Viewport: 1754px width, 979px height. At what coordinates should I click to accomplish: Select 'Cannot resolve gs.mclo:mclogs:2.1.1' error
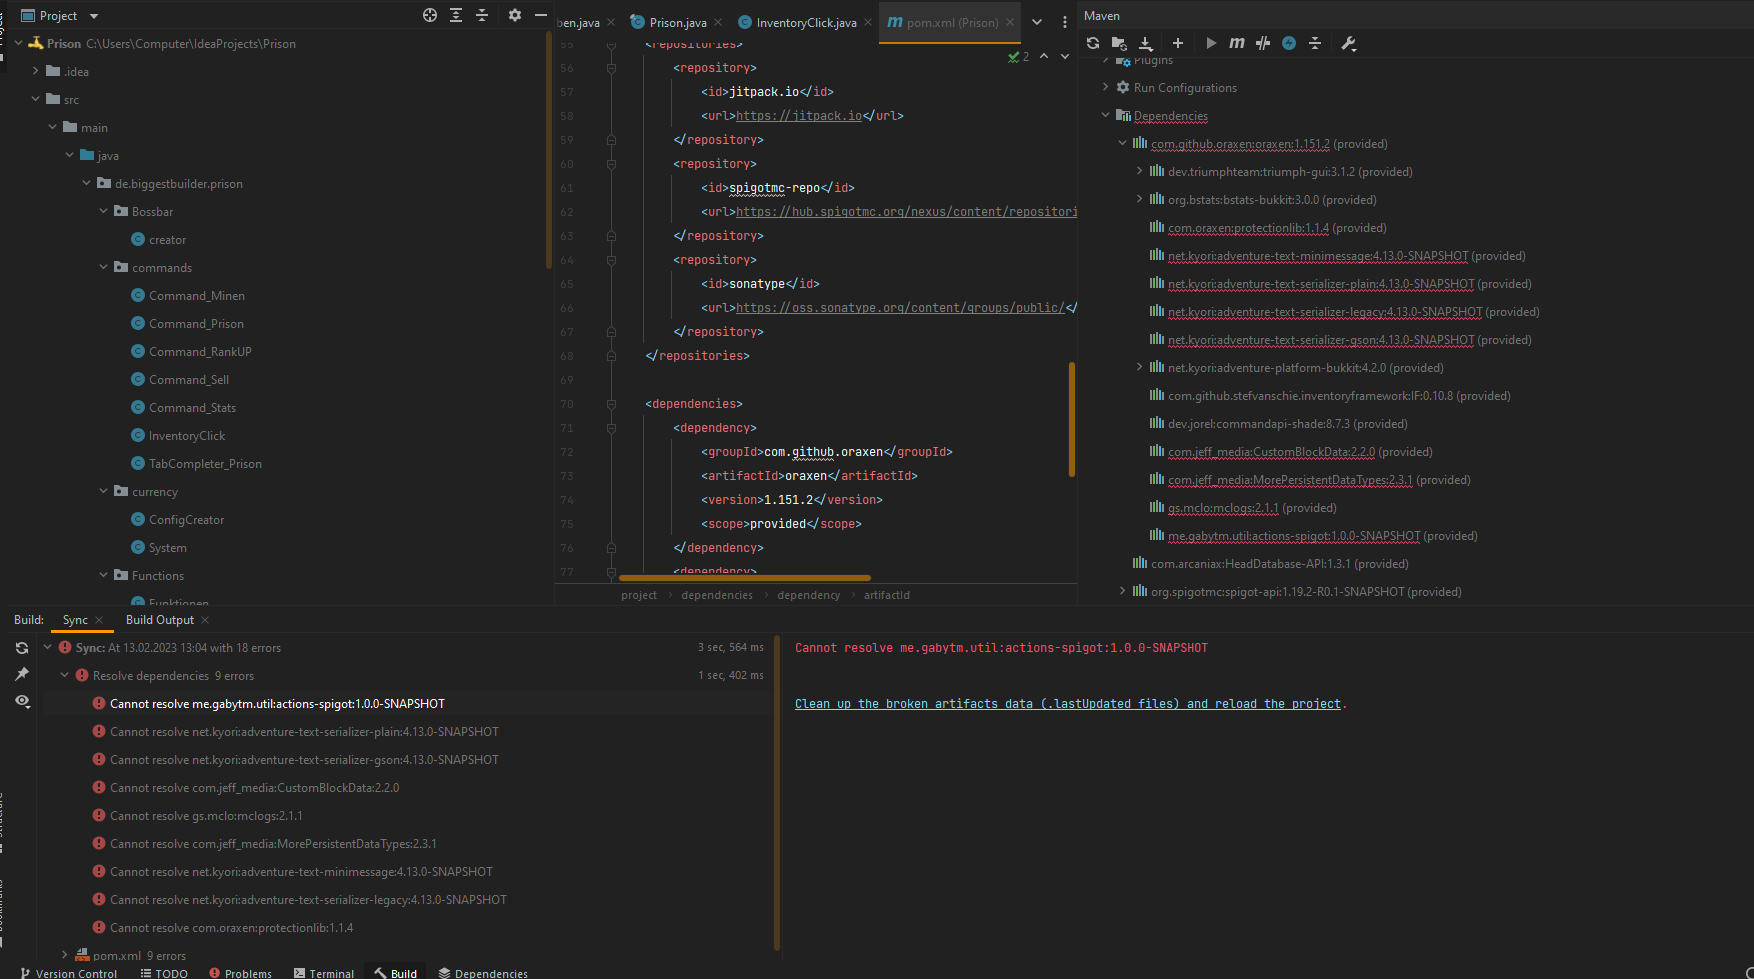(206, 816)
